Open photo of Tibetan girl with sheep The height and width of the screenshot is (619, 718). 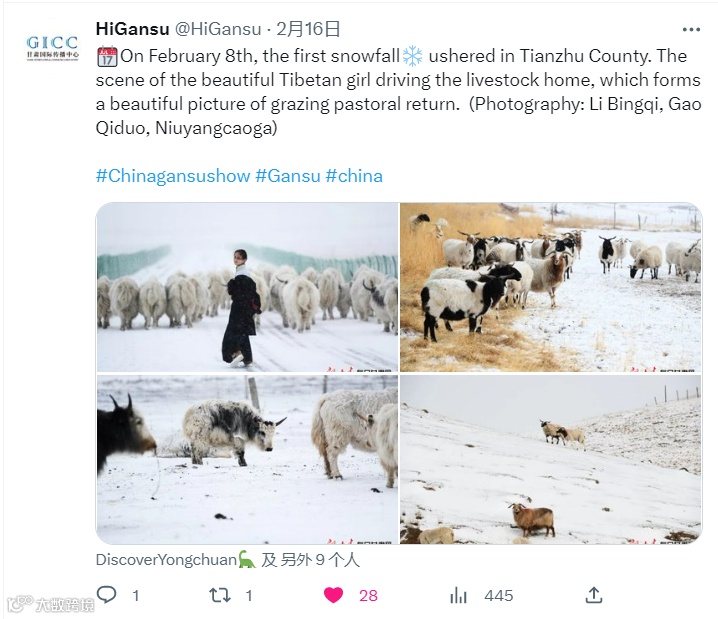(247, 287)
